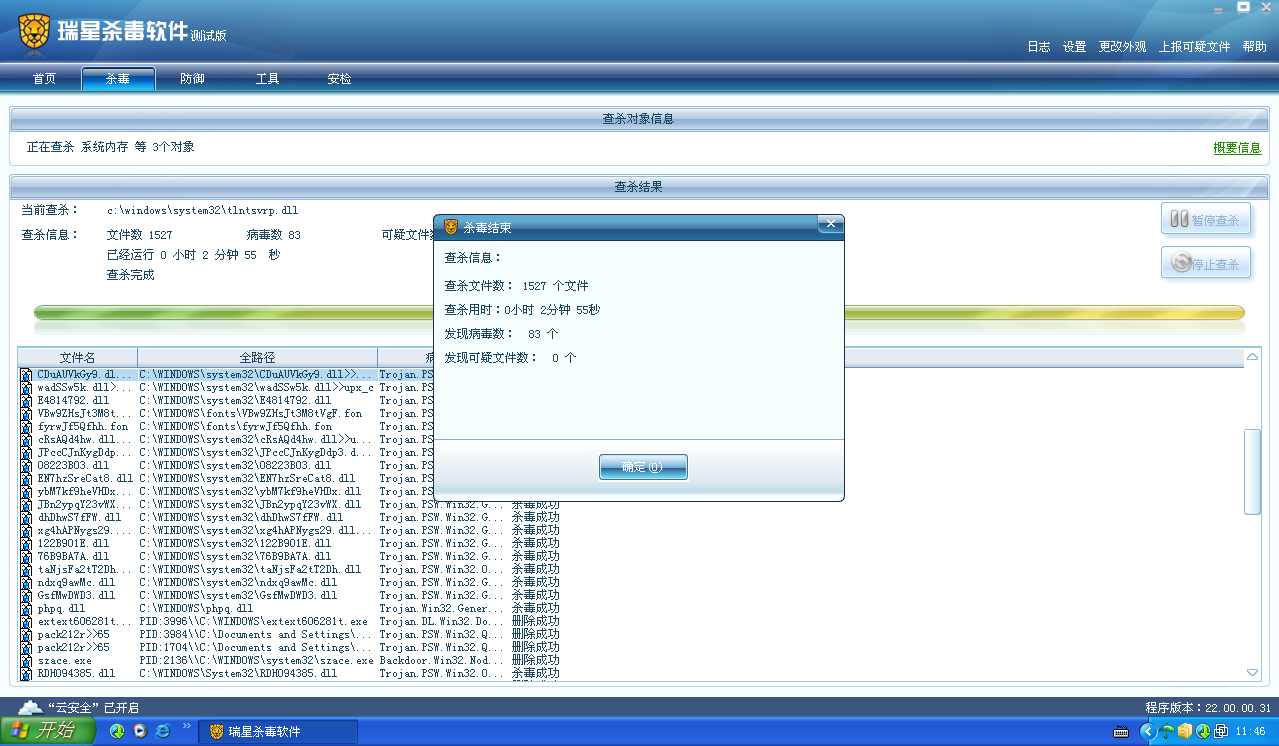Open the 安检 tab
The image size is (1279, 746).
click(340, 79)
